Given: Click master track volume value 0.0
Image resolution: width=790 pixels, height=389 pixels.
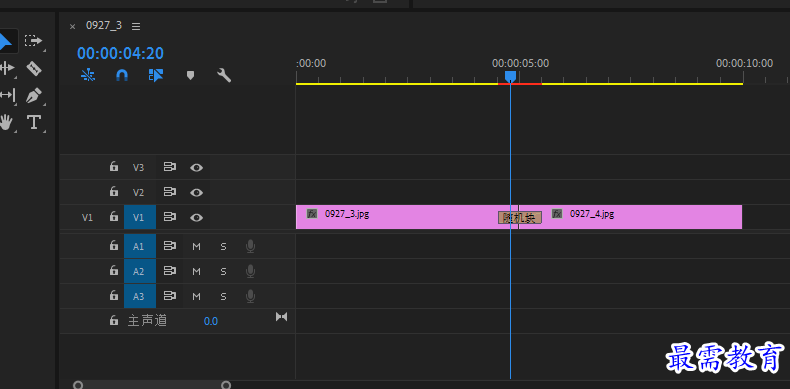Looking at the screenshot, I should pos(211,321).
